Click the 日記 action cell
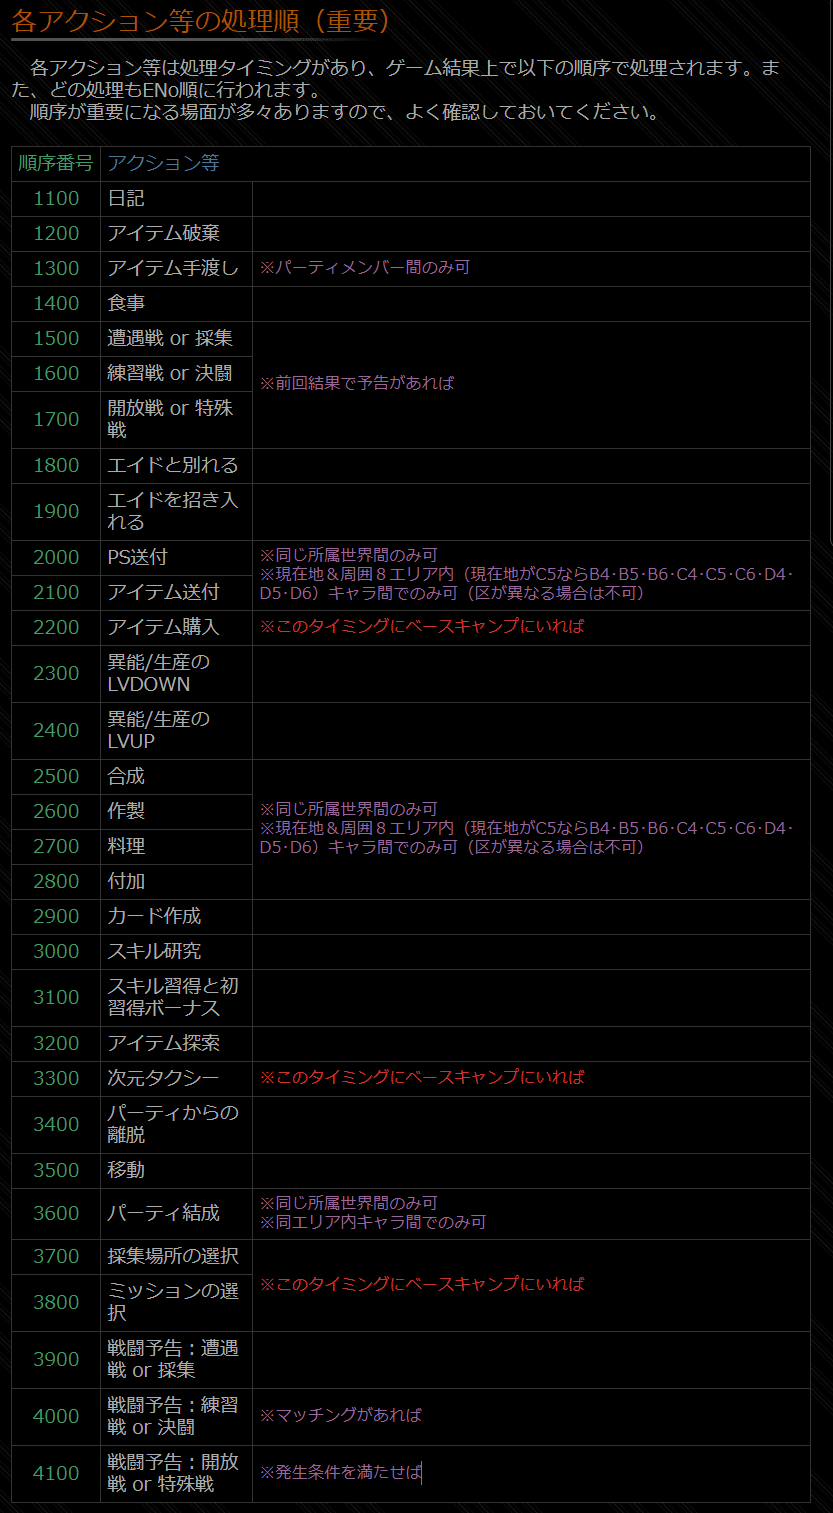The image size is (833, 1513). [176, 199]
